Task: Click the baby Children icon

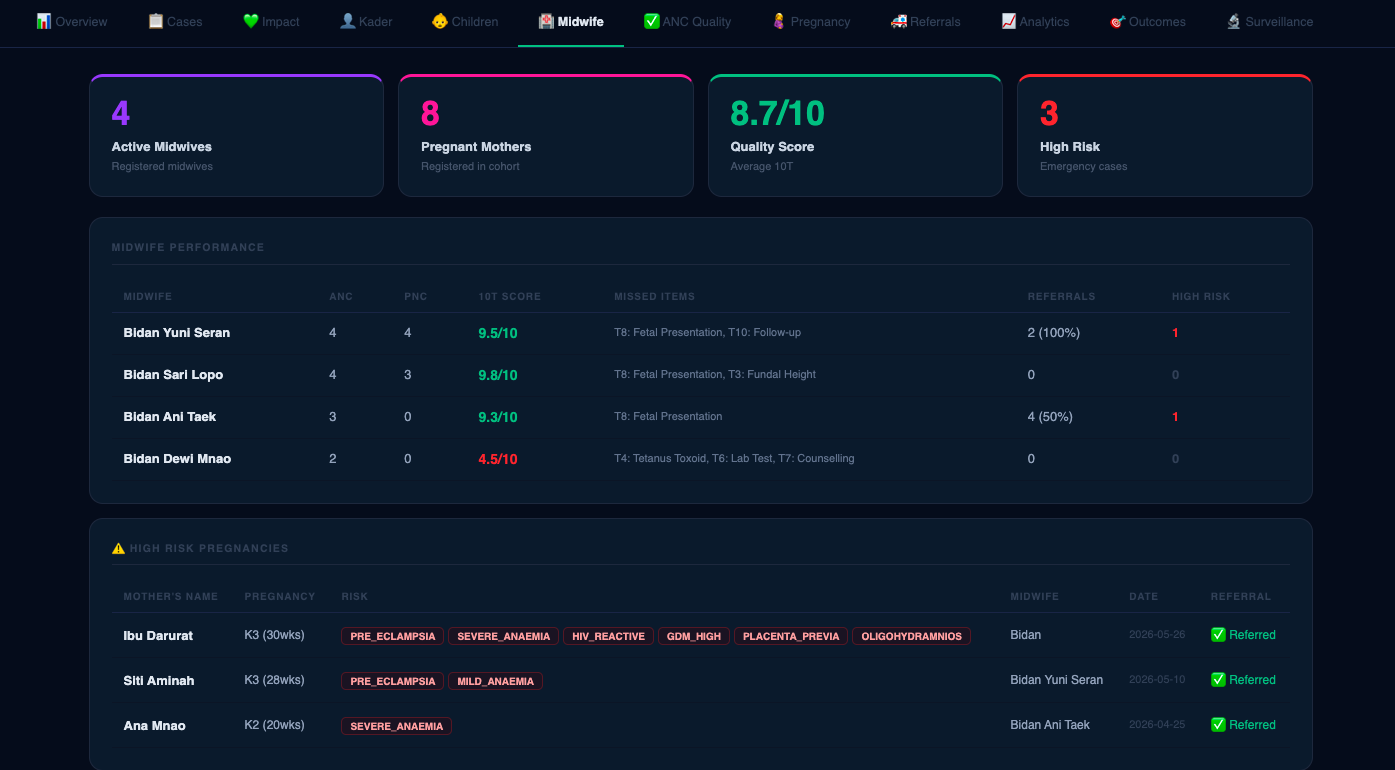Action: tap(439, 21)
